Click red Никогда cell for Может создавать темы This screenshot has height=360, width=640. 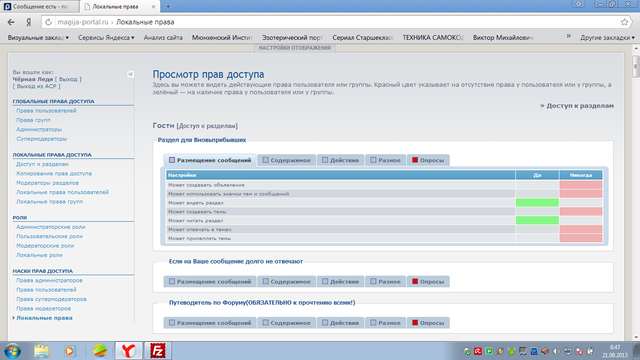tap(581, 211)
